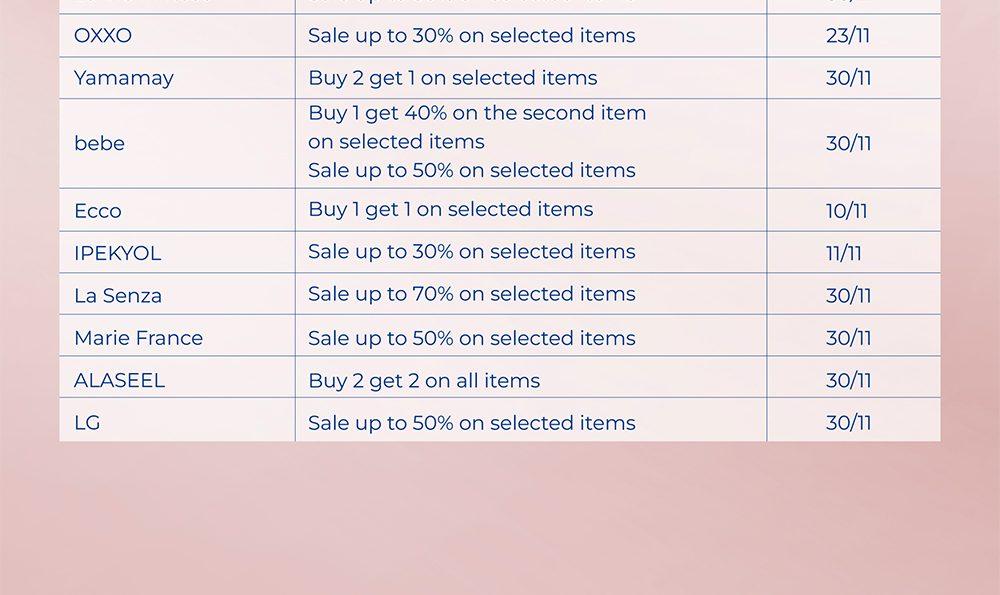
Task: Click the bebe brand name
Action: pos(99,144)
